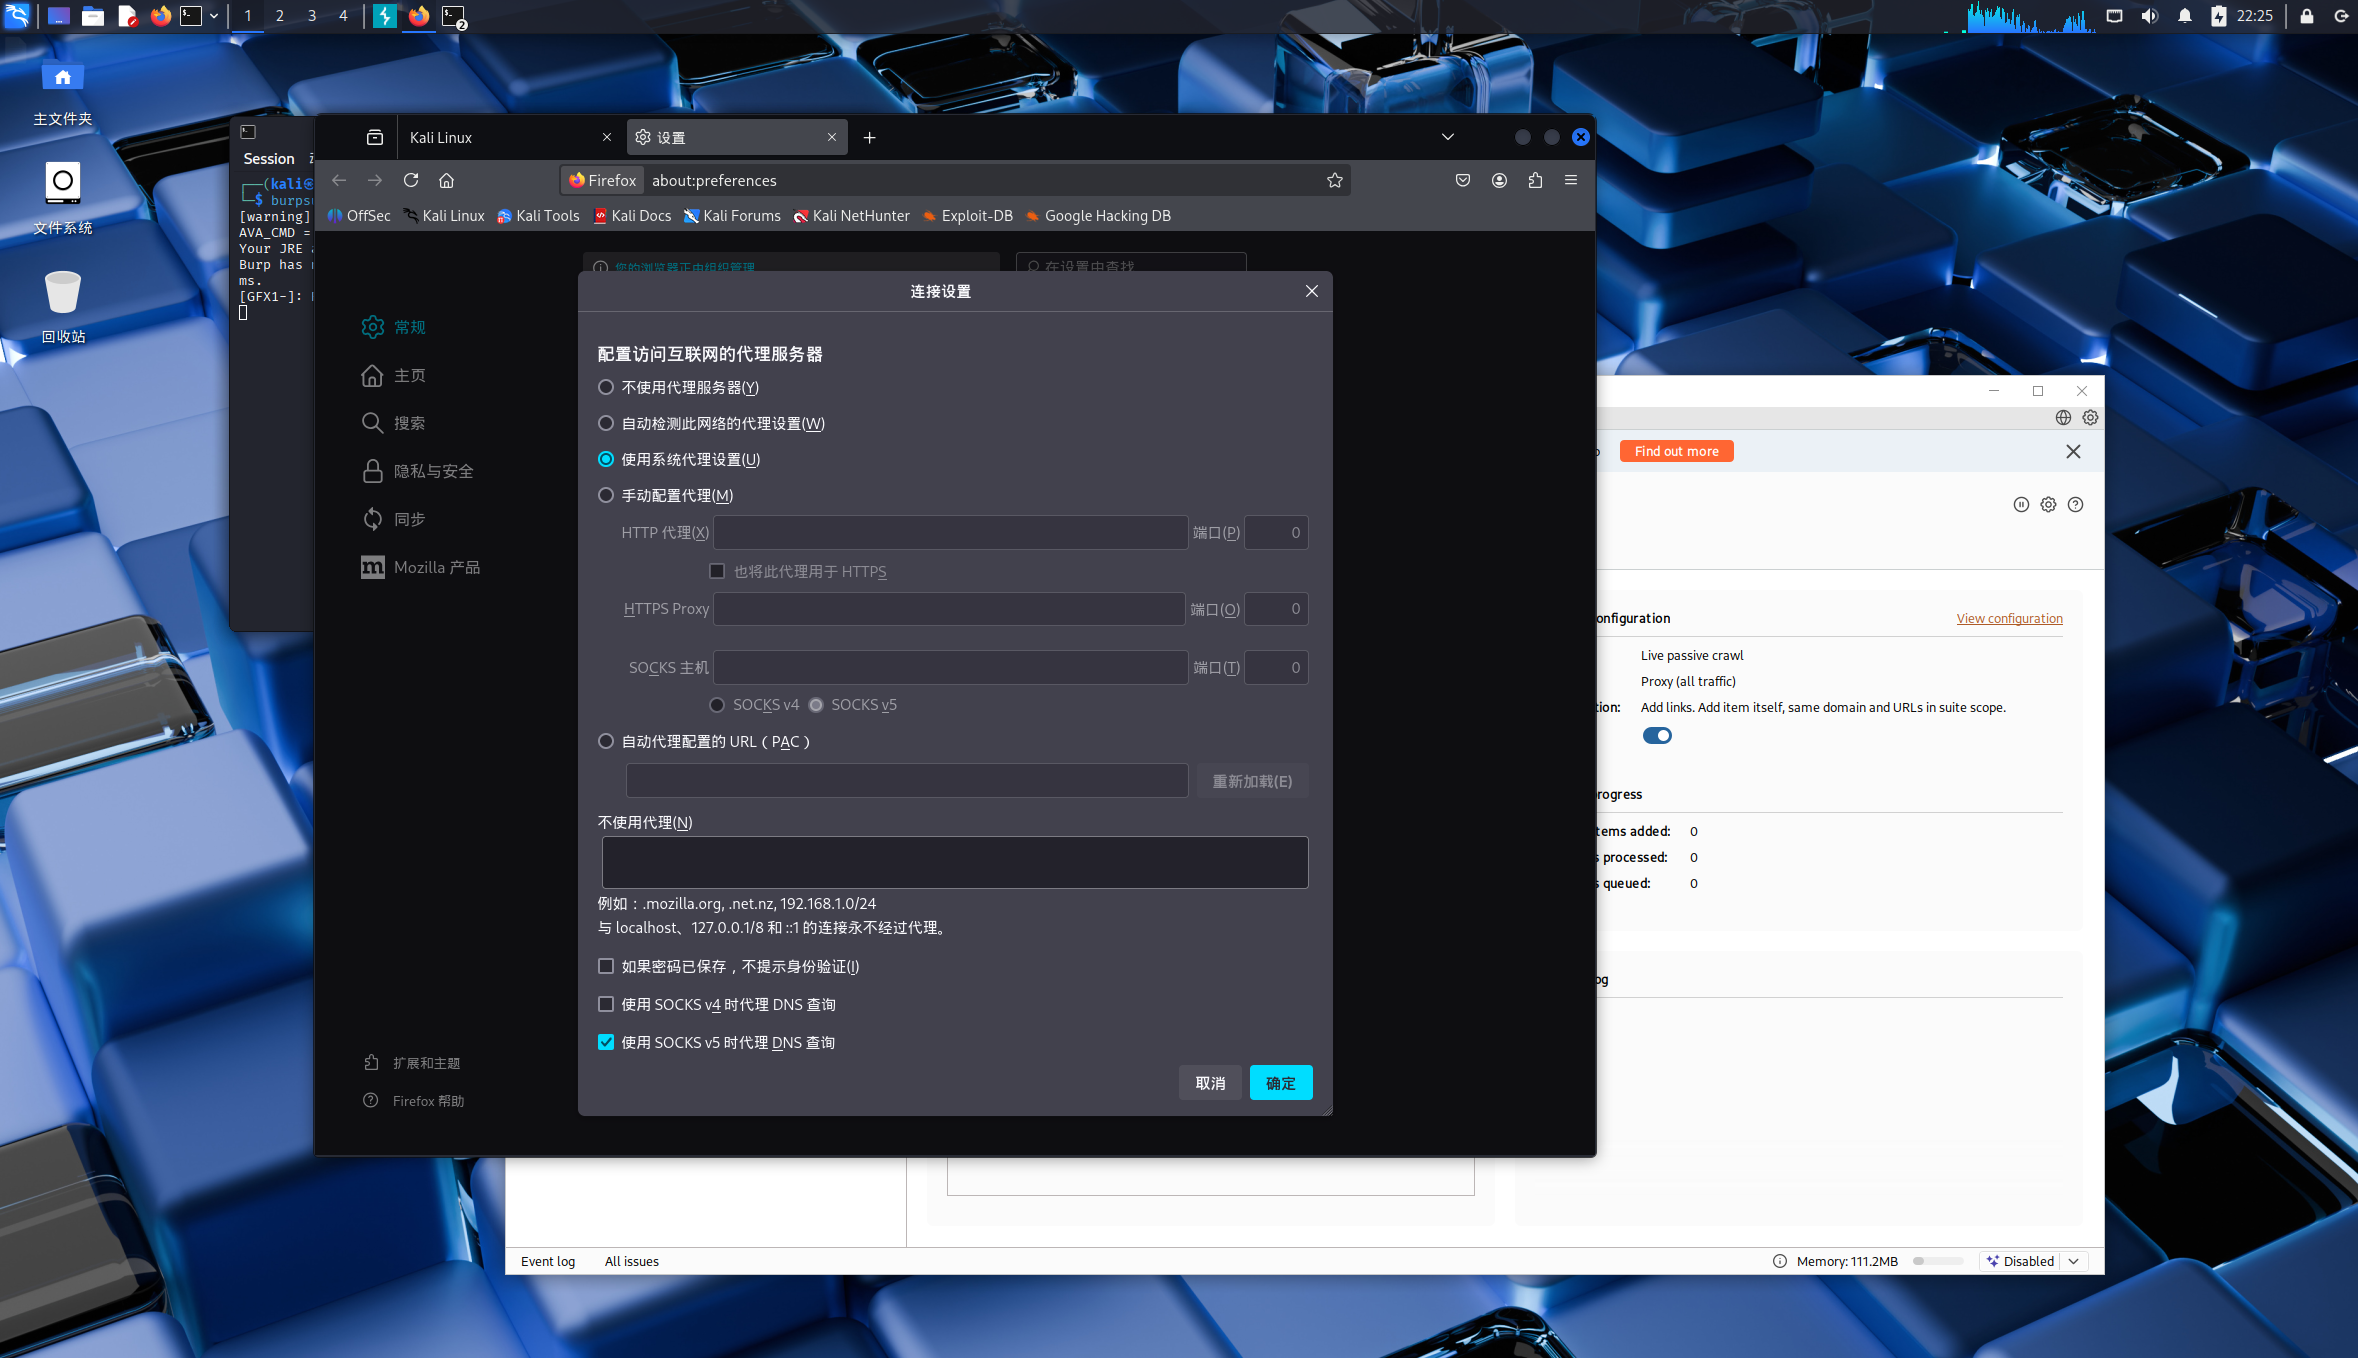The width and height of the screenshot is (2358, 1358).
Task: Select the manual proxy configuration radio button
Action: [x=606, y=495]
